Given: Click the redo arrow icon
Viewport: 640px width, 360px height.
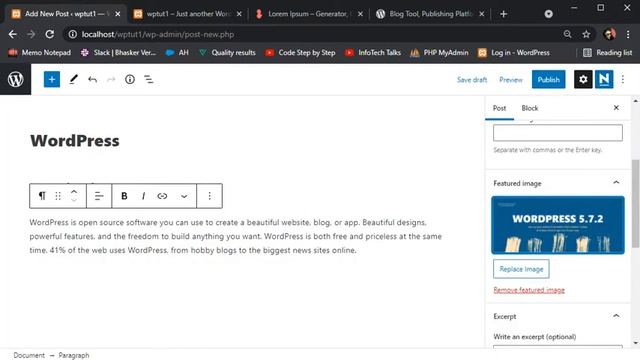Looking at the screenshot, I should (111, 79).
